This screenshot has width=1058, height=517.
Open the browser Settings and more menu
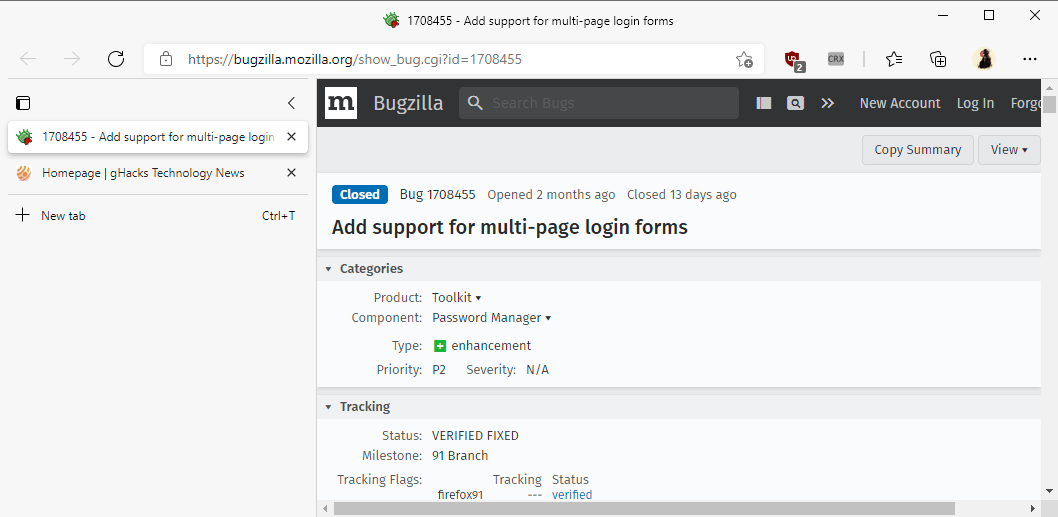(1030, 59)
